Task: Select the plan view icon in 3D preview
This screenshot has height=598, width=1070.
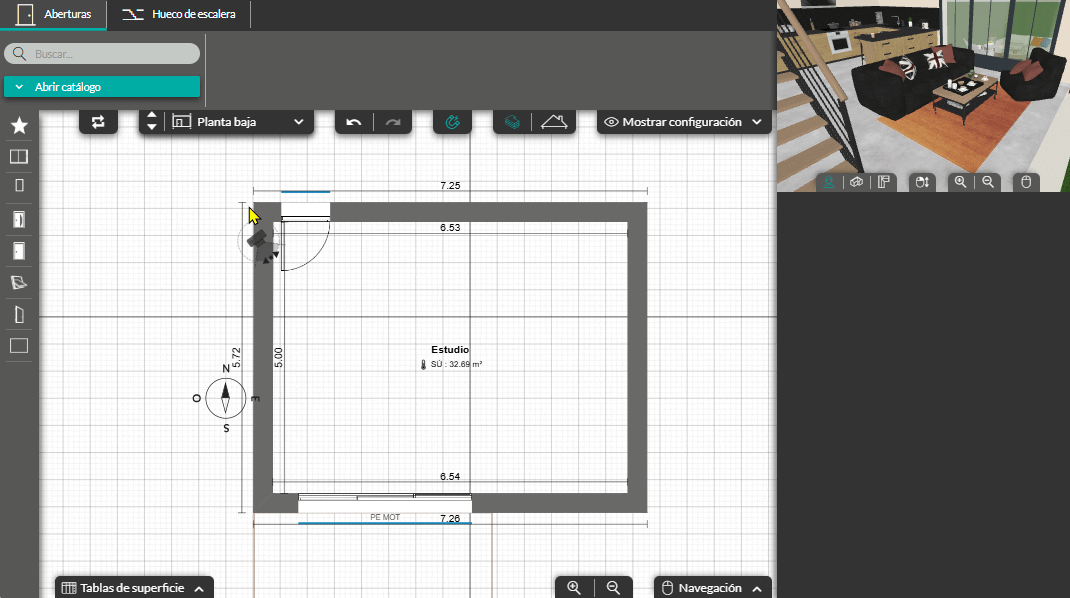Action: [x=884, y=182]
